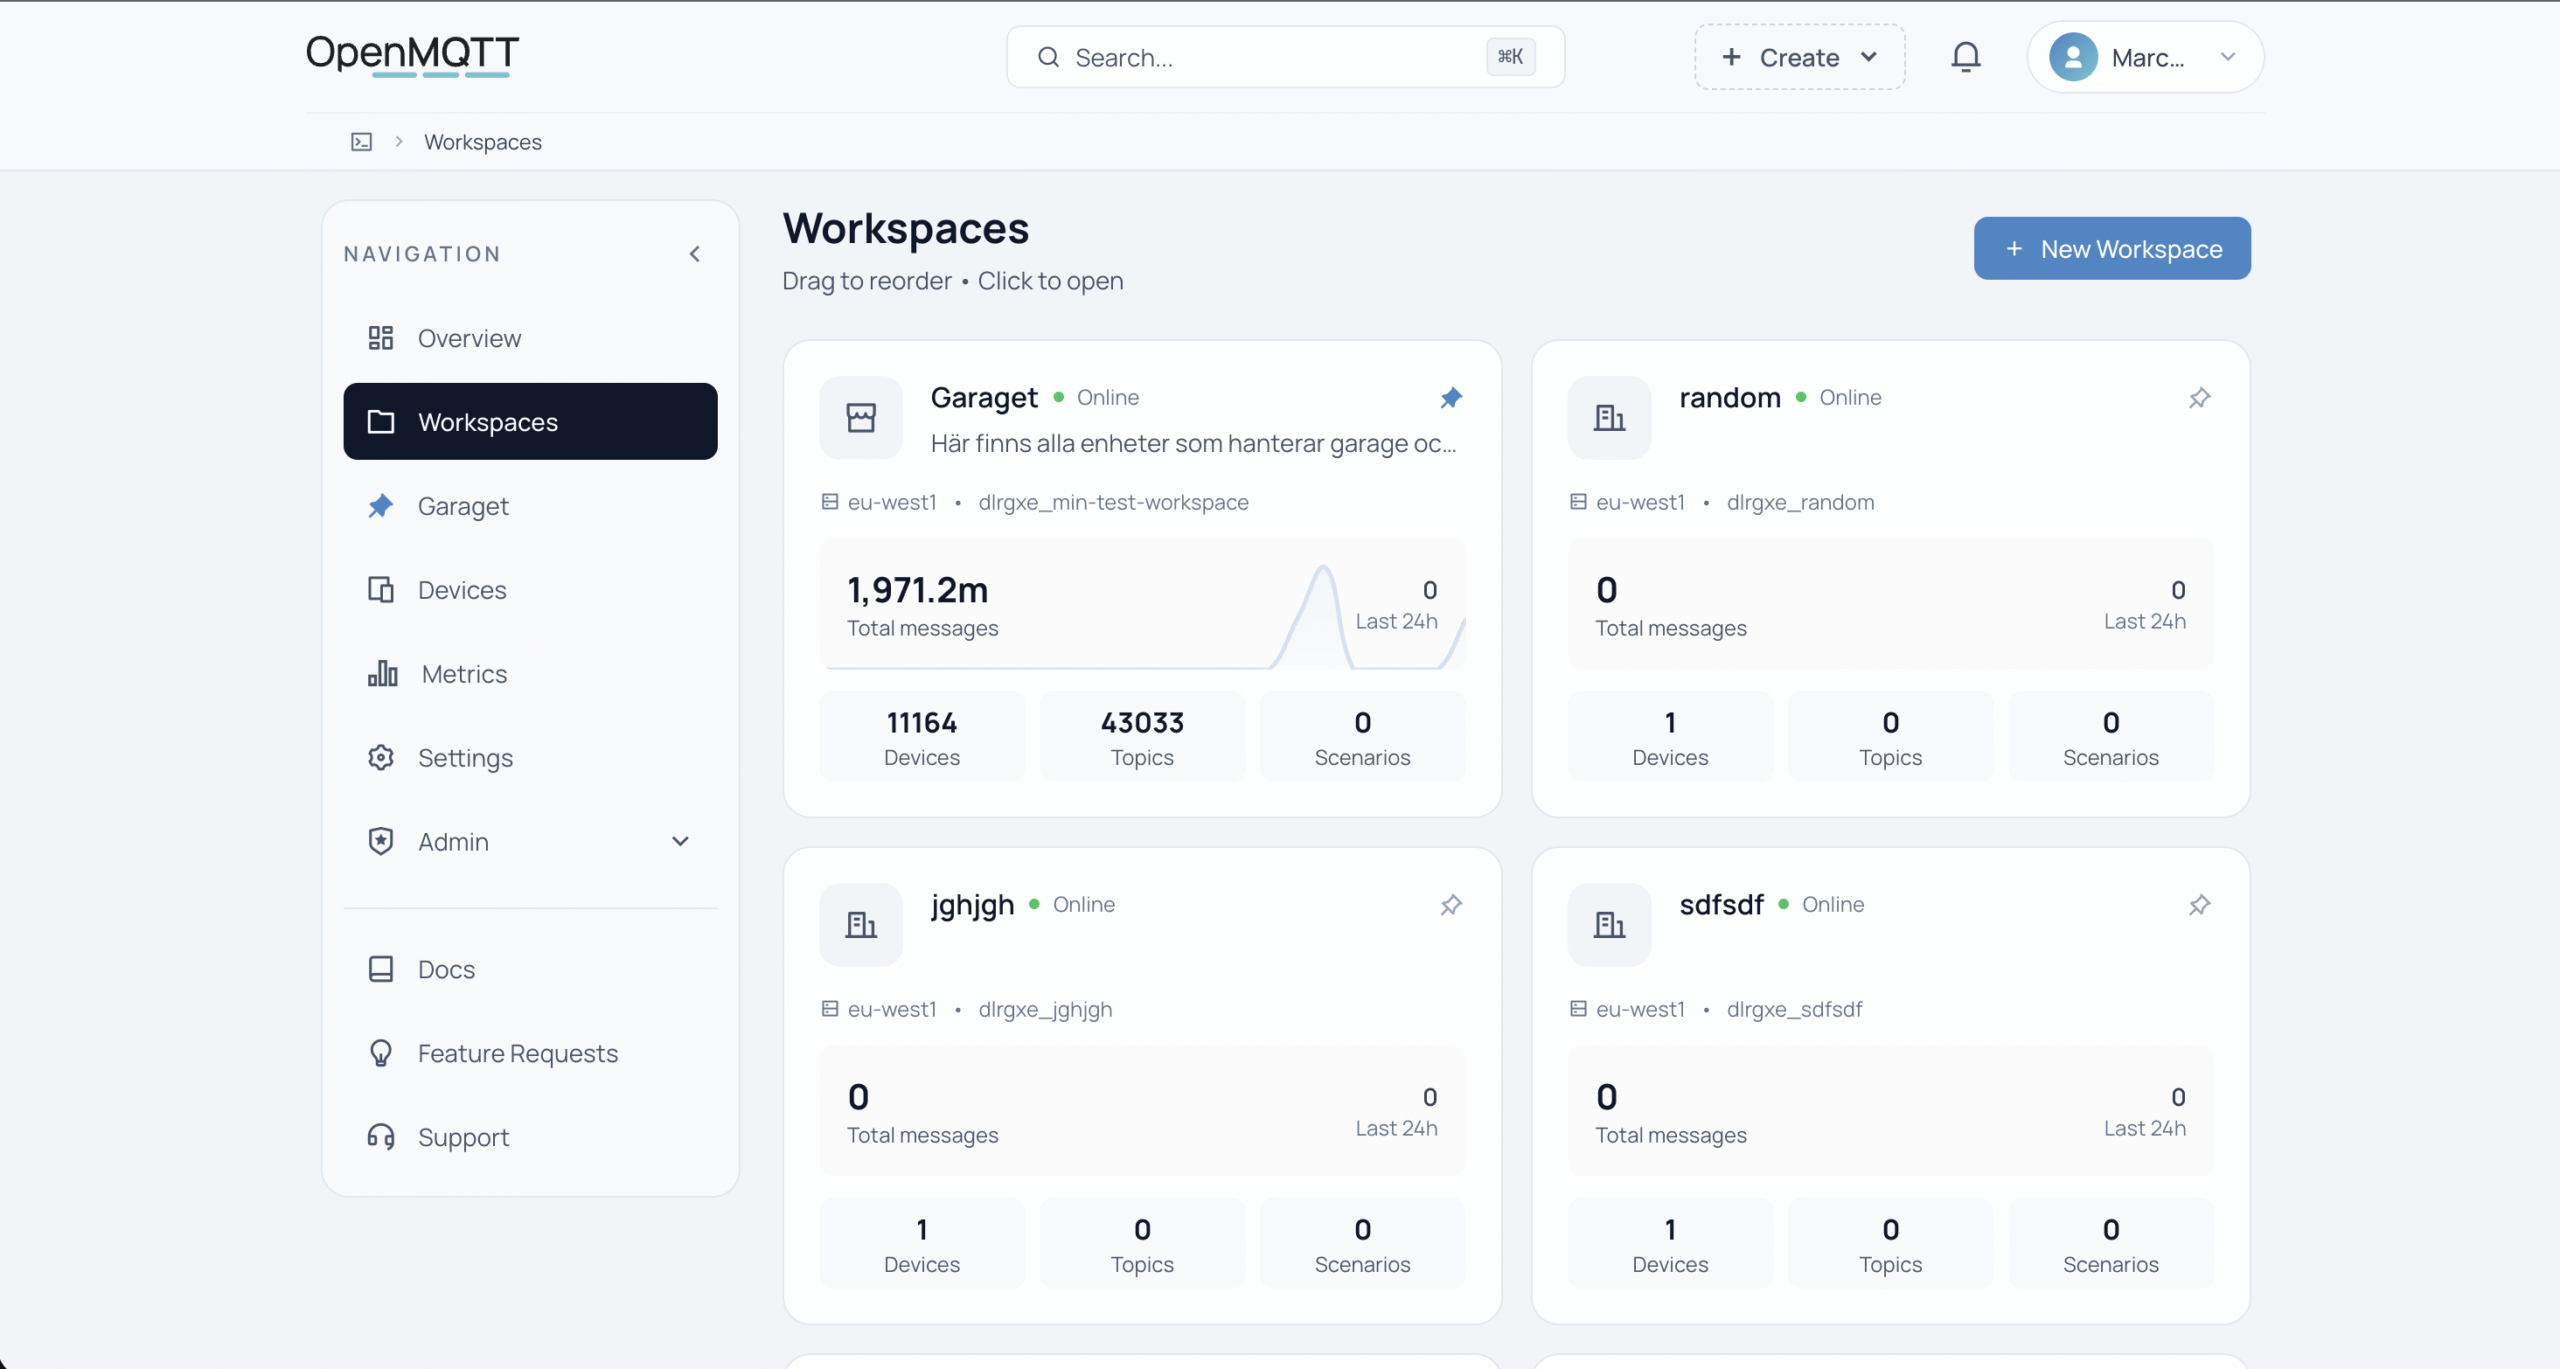Go to Overview in navigation
This screenshot has width=2560, height=1369.
coord(469,338)
